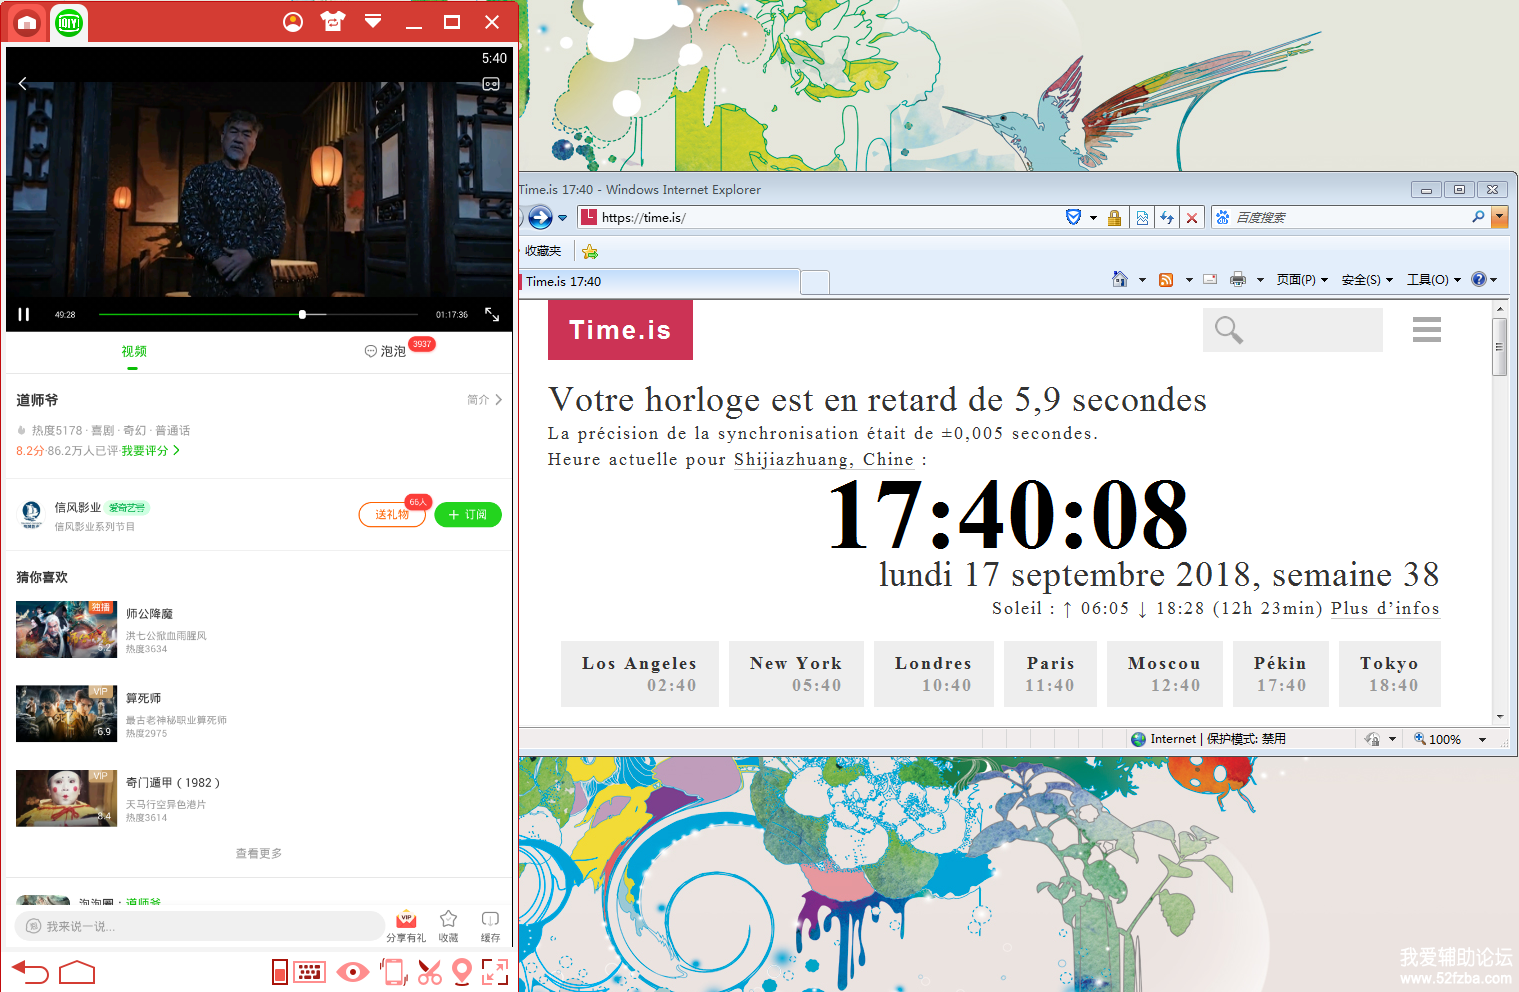The height and width of the screenshot is (992, 1519).
Task: Open 我要评分 rating link
Action: pos(150,451)
